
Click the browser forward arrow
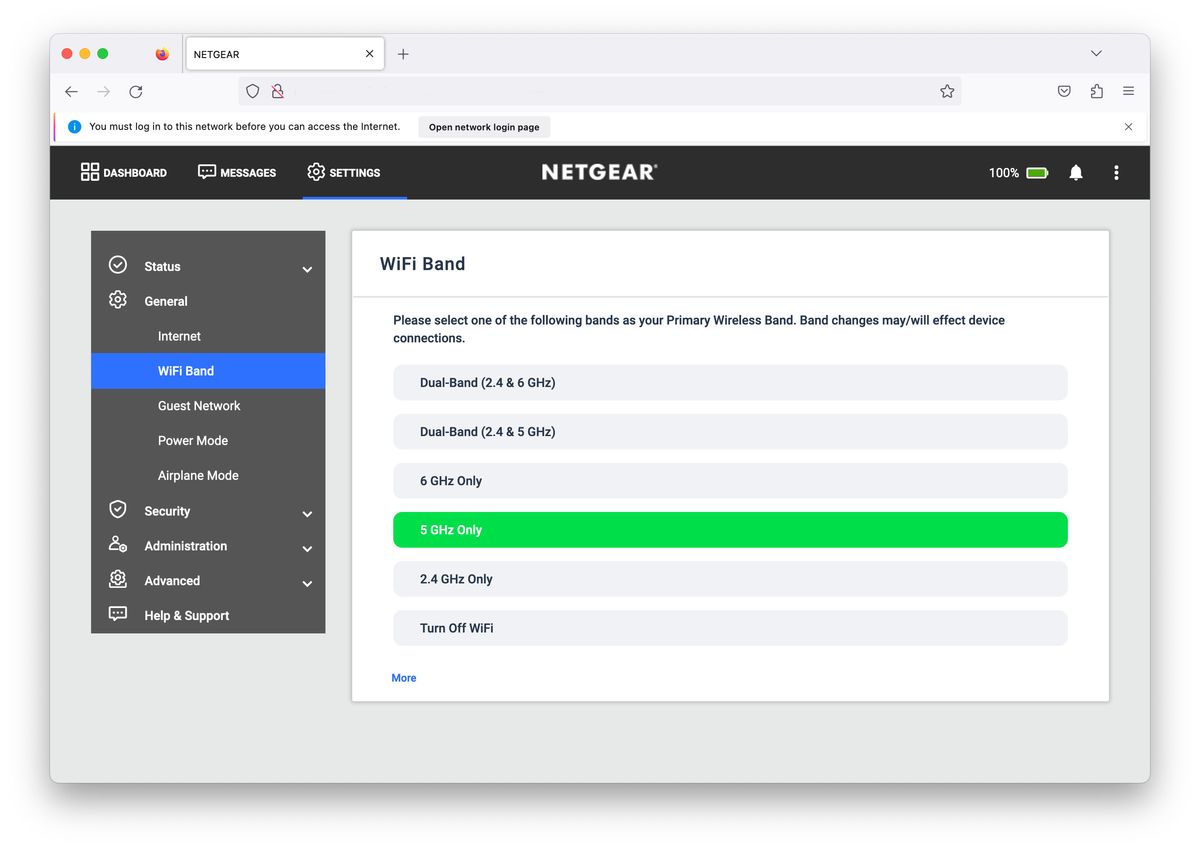pyautogui.click(x=104, y=91)
